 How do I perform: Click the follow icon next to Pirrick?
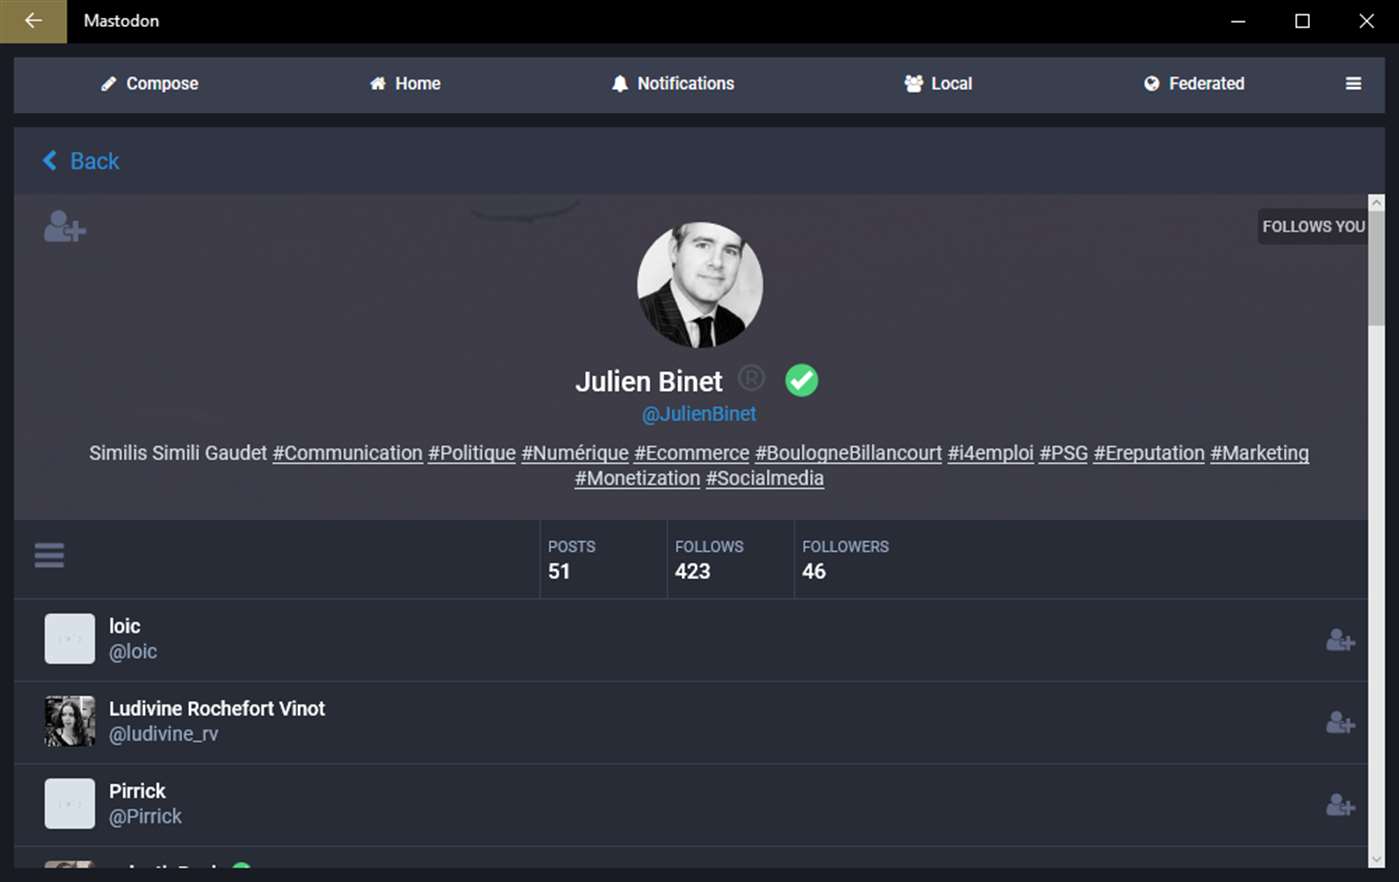pyautogui.click(x=1340, y=805)
